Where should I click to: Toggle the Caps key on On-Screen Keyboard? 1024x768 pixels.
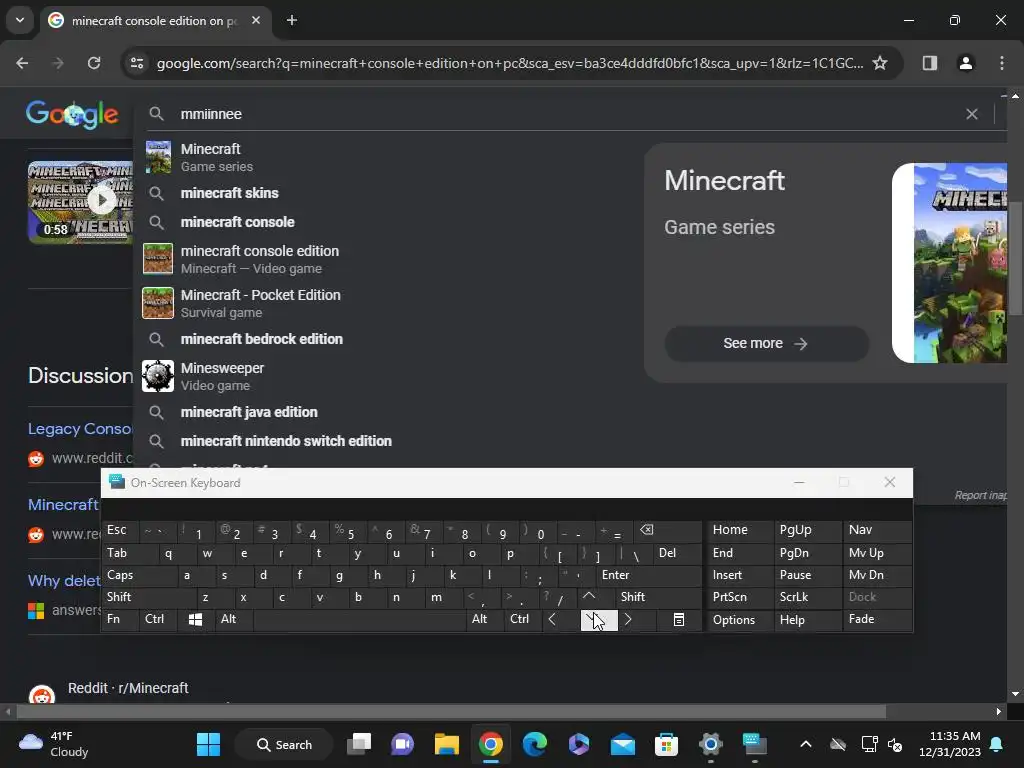[x=140, y=575]
